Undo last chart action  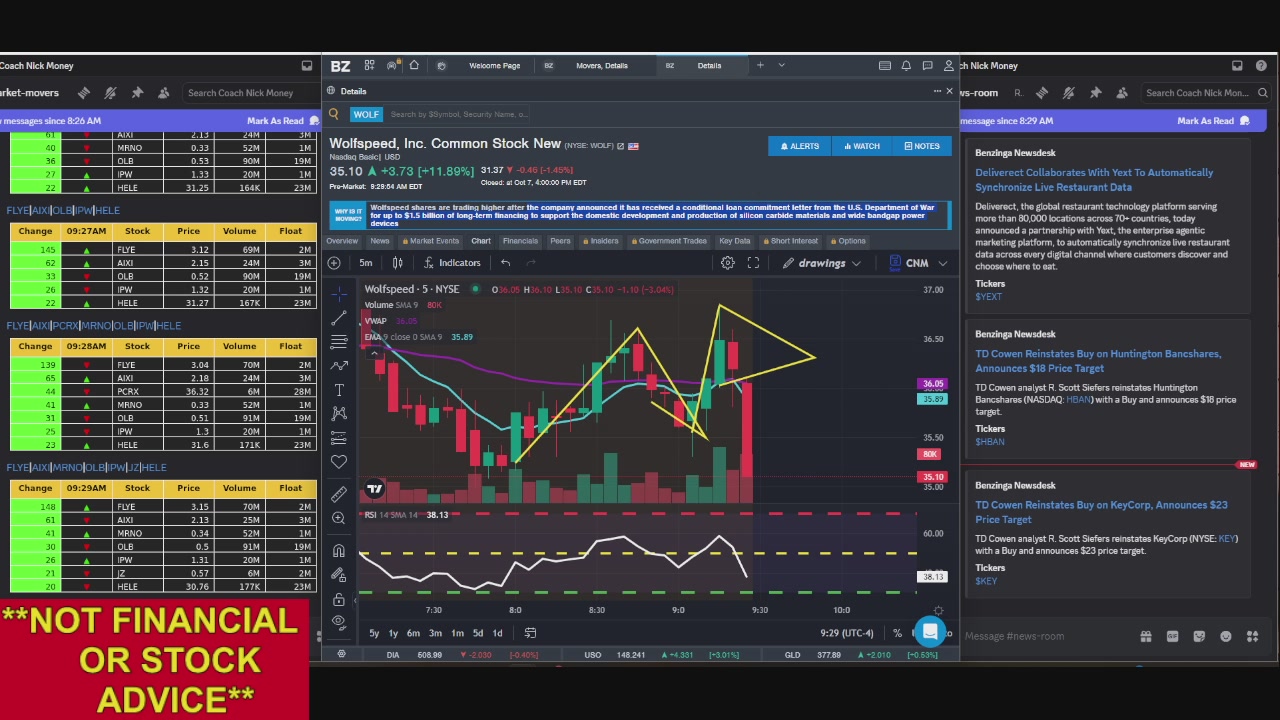pyautogui.click(x=505, y=263)
